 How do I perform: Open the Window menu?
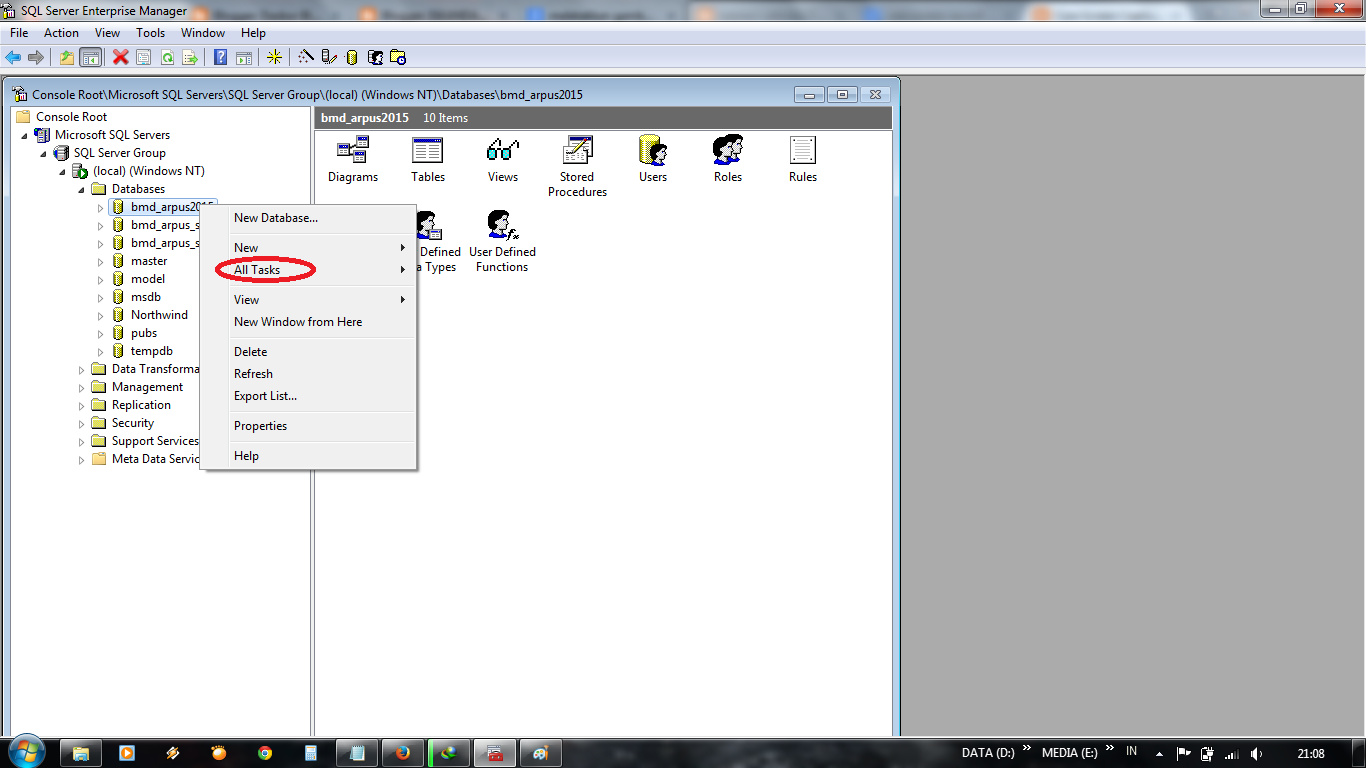(x=203, y=32)
